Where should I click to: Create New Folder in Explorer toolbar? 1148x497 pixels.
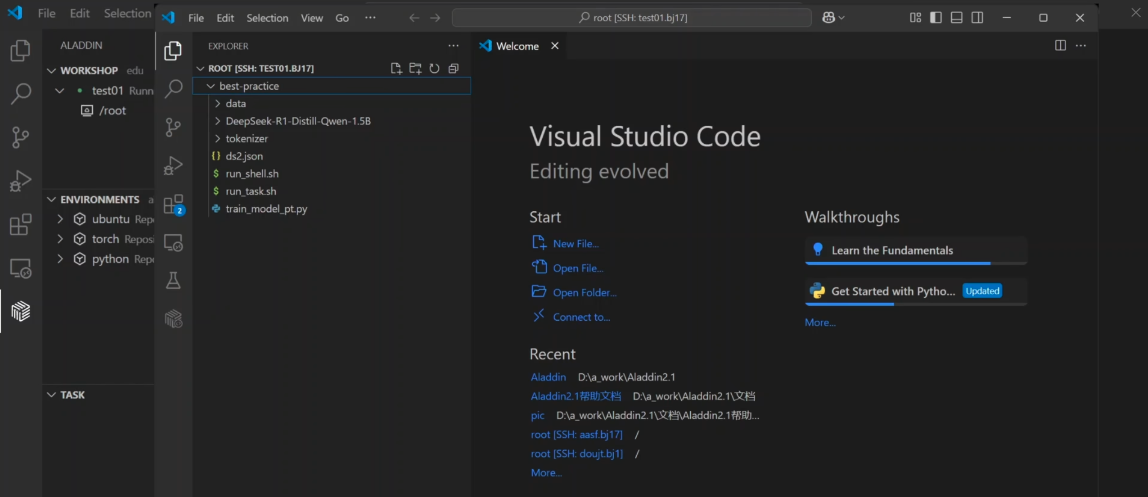click(x=415, y=68)
